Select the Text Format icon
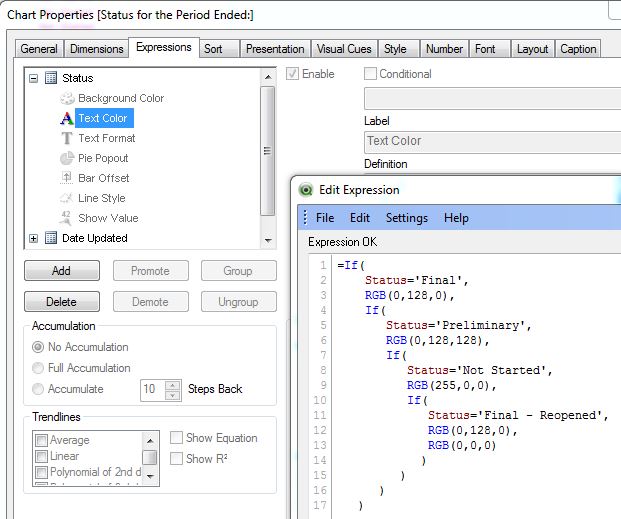Viewport: 621px width, 519px height. (x=67, y=138)
